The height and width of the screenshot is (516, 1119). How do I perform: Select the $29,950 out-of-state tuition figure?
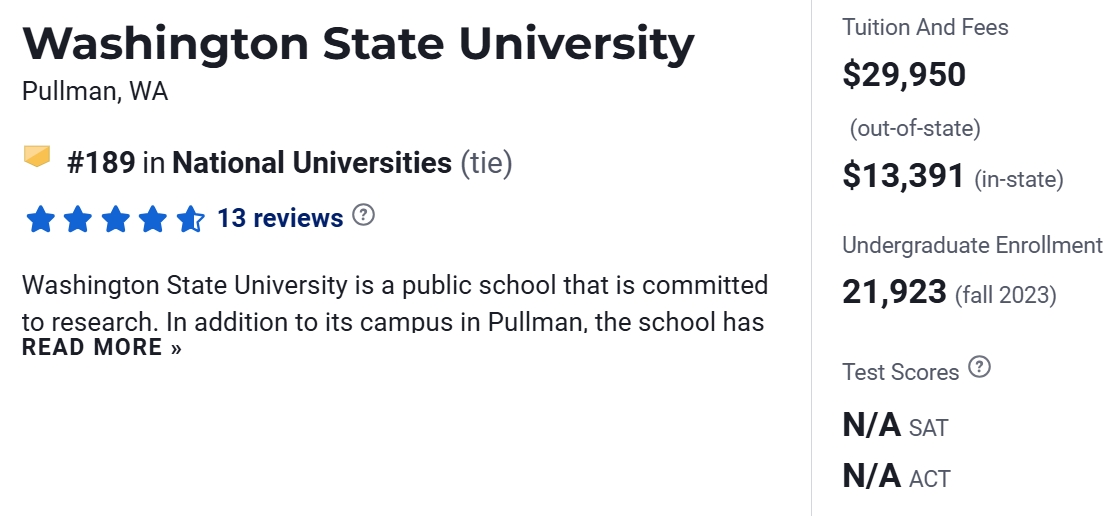point(904,75)
